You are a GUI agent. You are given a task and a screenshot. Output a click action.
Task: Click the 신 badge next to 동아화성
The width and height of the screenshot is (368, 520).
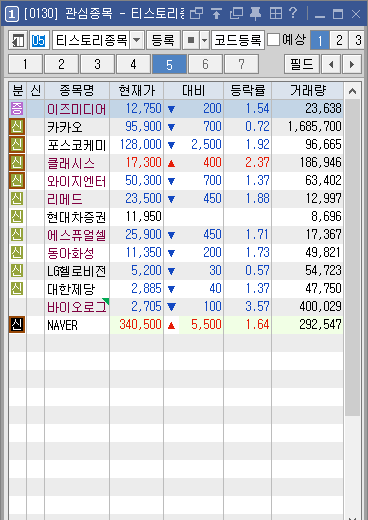[17, 253]
